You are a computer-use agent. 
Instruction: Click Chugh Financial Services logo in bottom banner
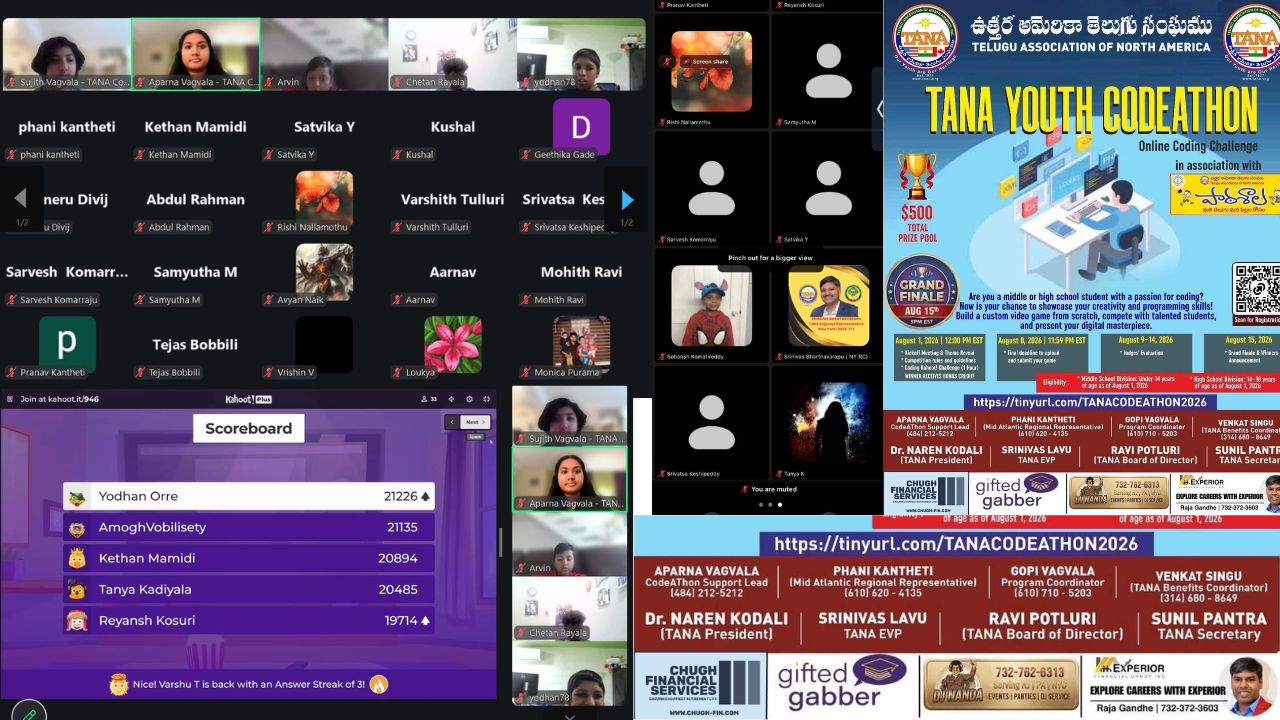(700, 686)
